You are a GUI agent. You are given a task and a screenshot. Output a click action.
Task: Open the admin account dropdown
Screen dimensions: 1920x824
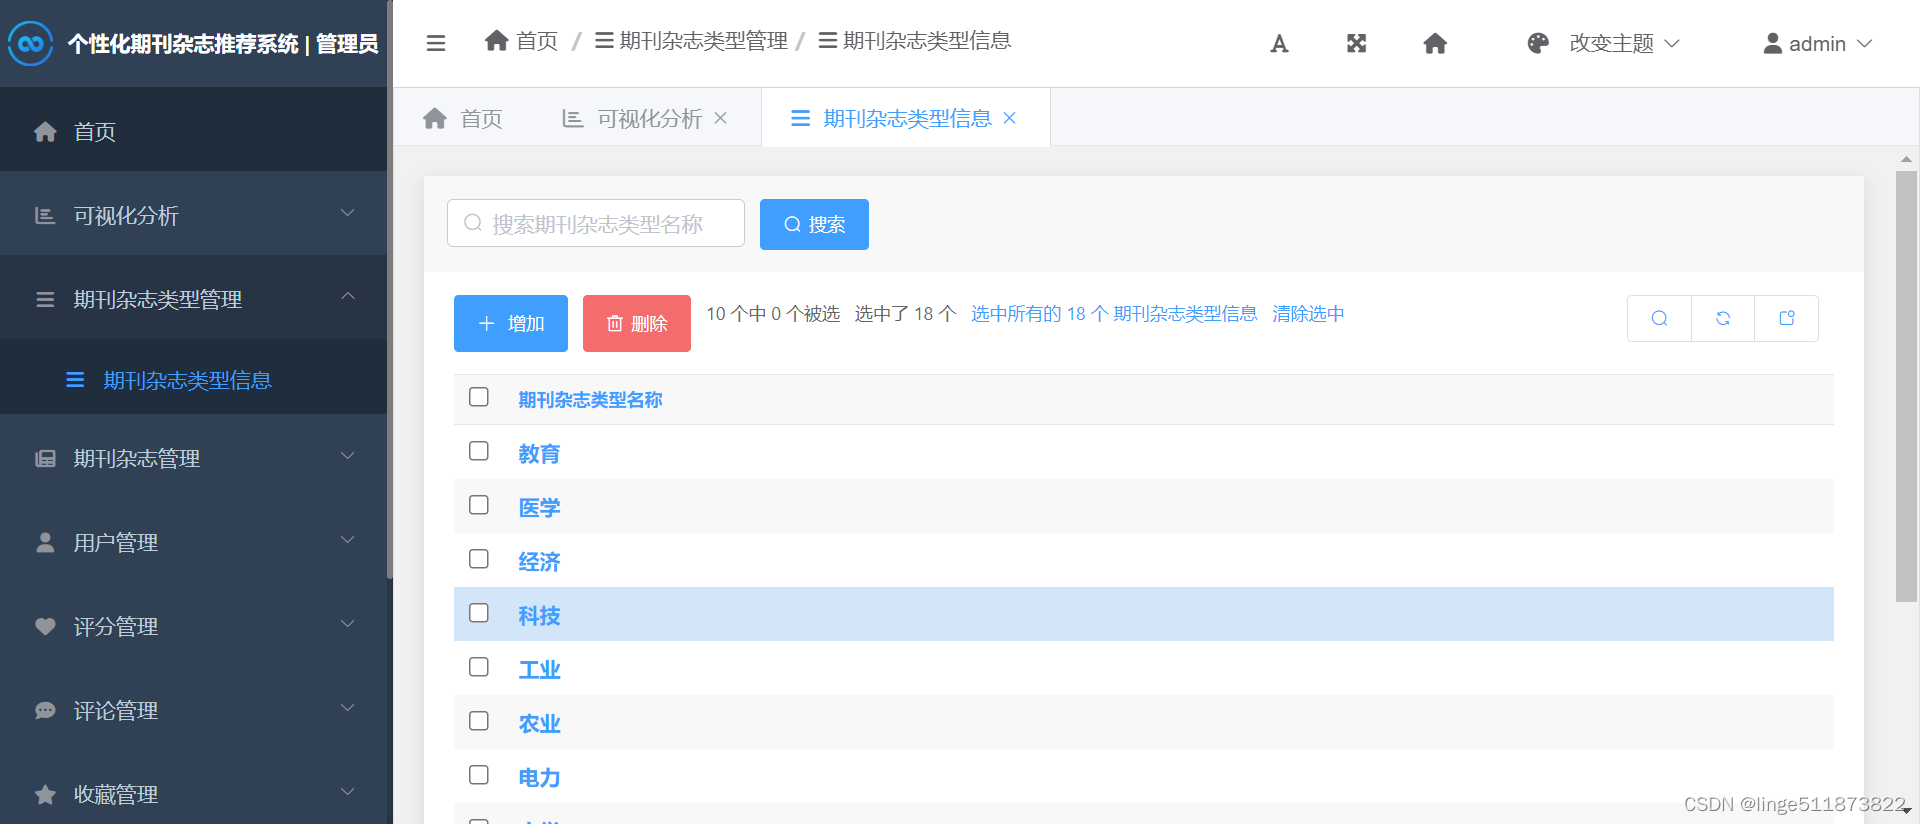(1818, 43)
